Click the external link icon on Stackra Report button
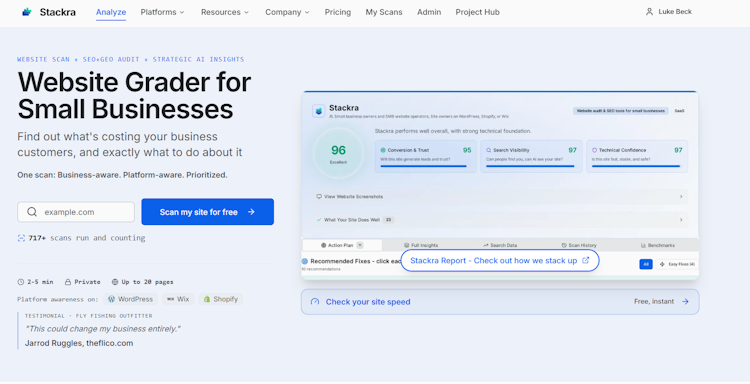 (585, 261)
